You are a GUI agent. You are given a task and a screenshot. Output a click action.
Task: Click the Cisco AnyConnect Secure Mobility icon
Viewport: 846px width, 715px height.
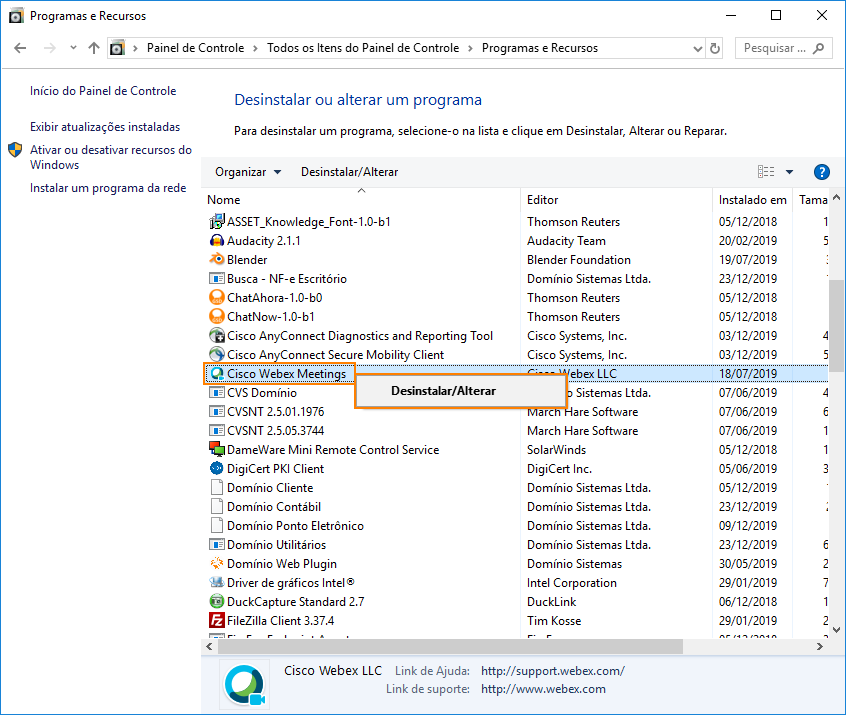coord(216,355)
